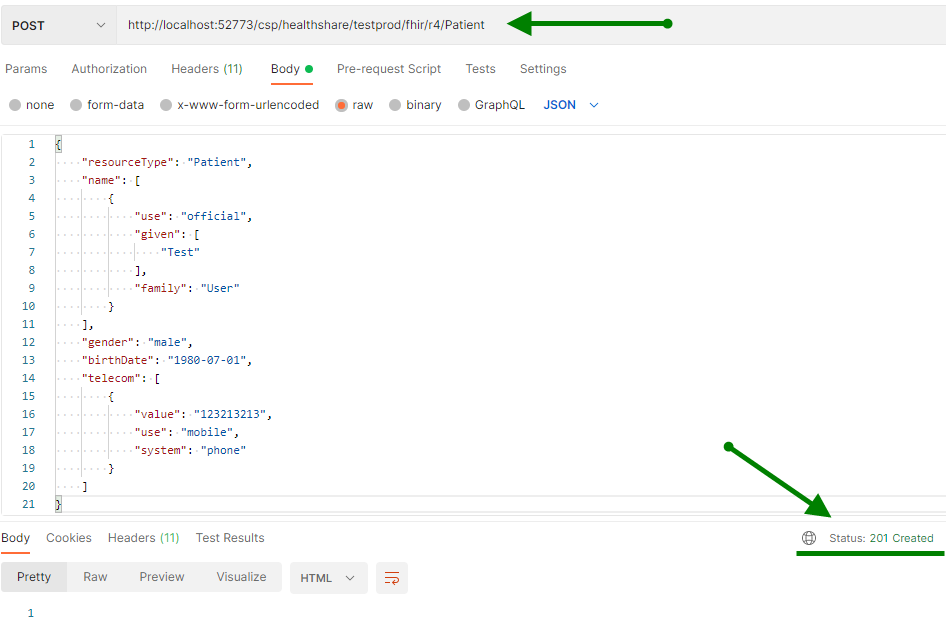This screenshot has width=946, height=633.
Task: Show the response Preview view
Action: (162, 577)
